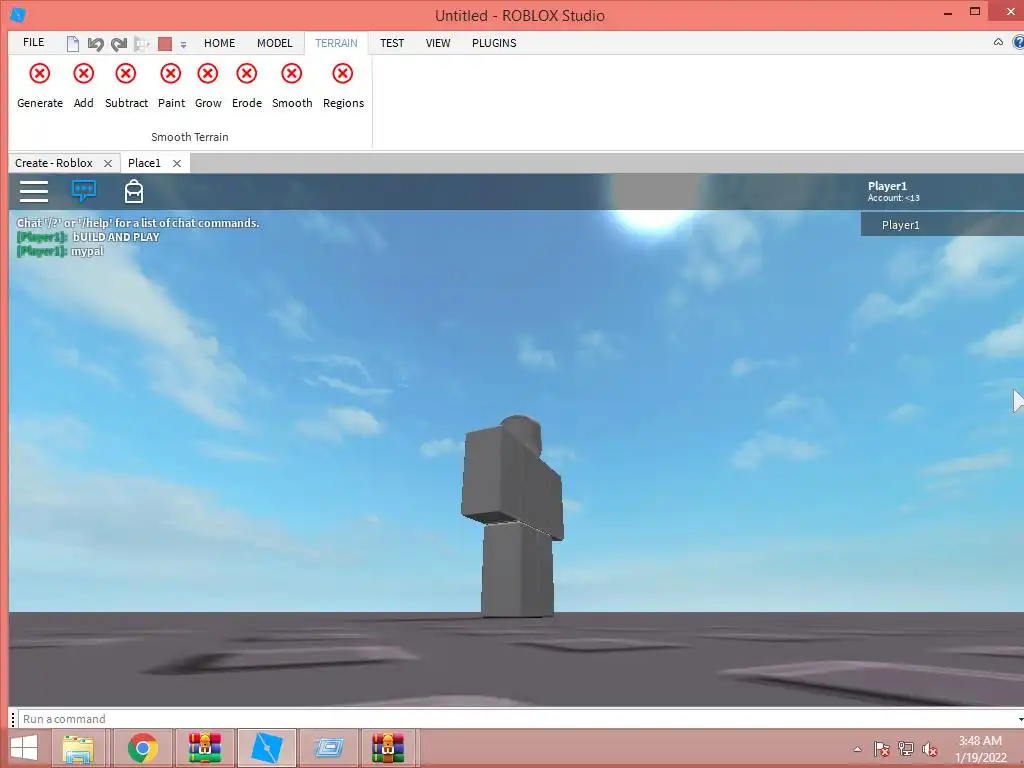1024x768 pixels.
Task: Redo the last action
Action: coord(119,44)
